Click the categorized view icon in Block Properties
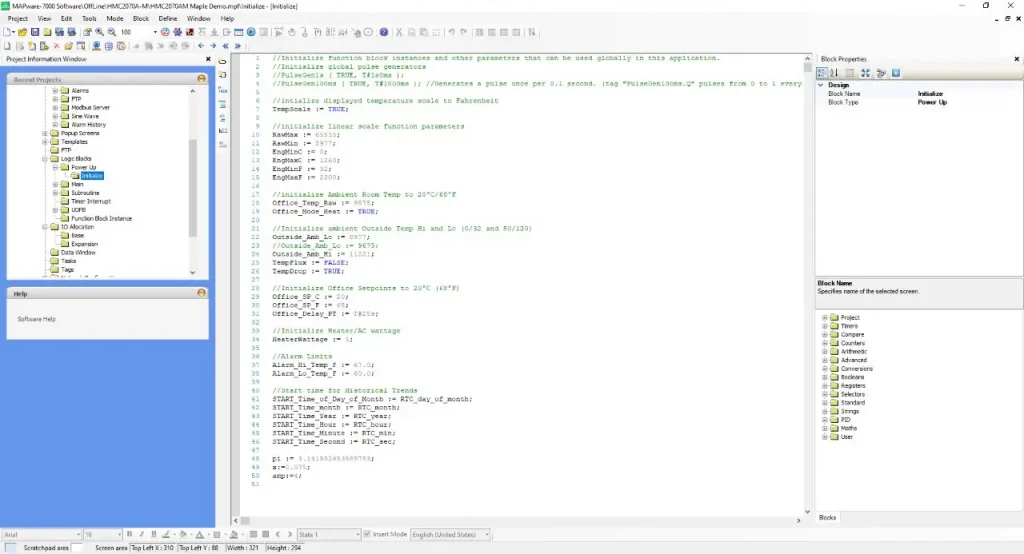 822,73
